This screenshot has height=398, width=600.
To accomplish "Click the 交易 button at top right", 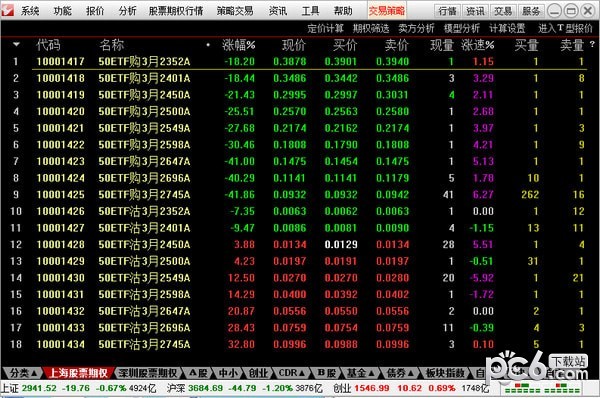I will (503, 11).
